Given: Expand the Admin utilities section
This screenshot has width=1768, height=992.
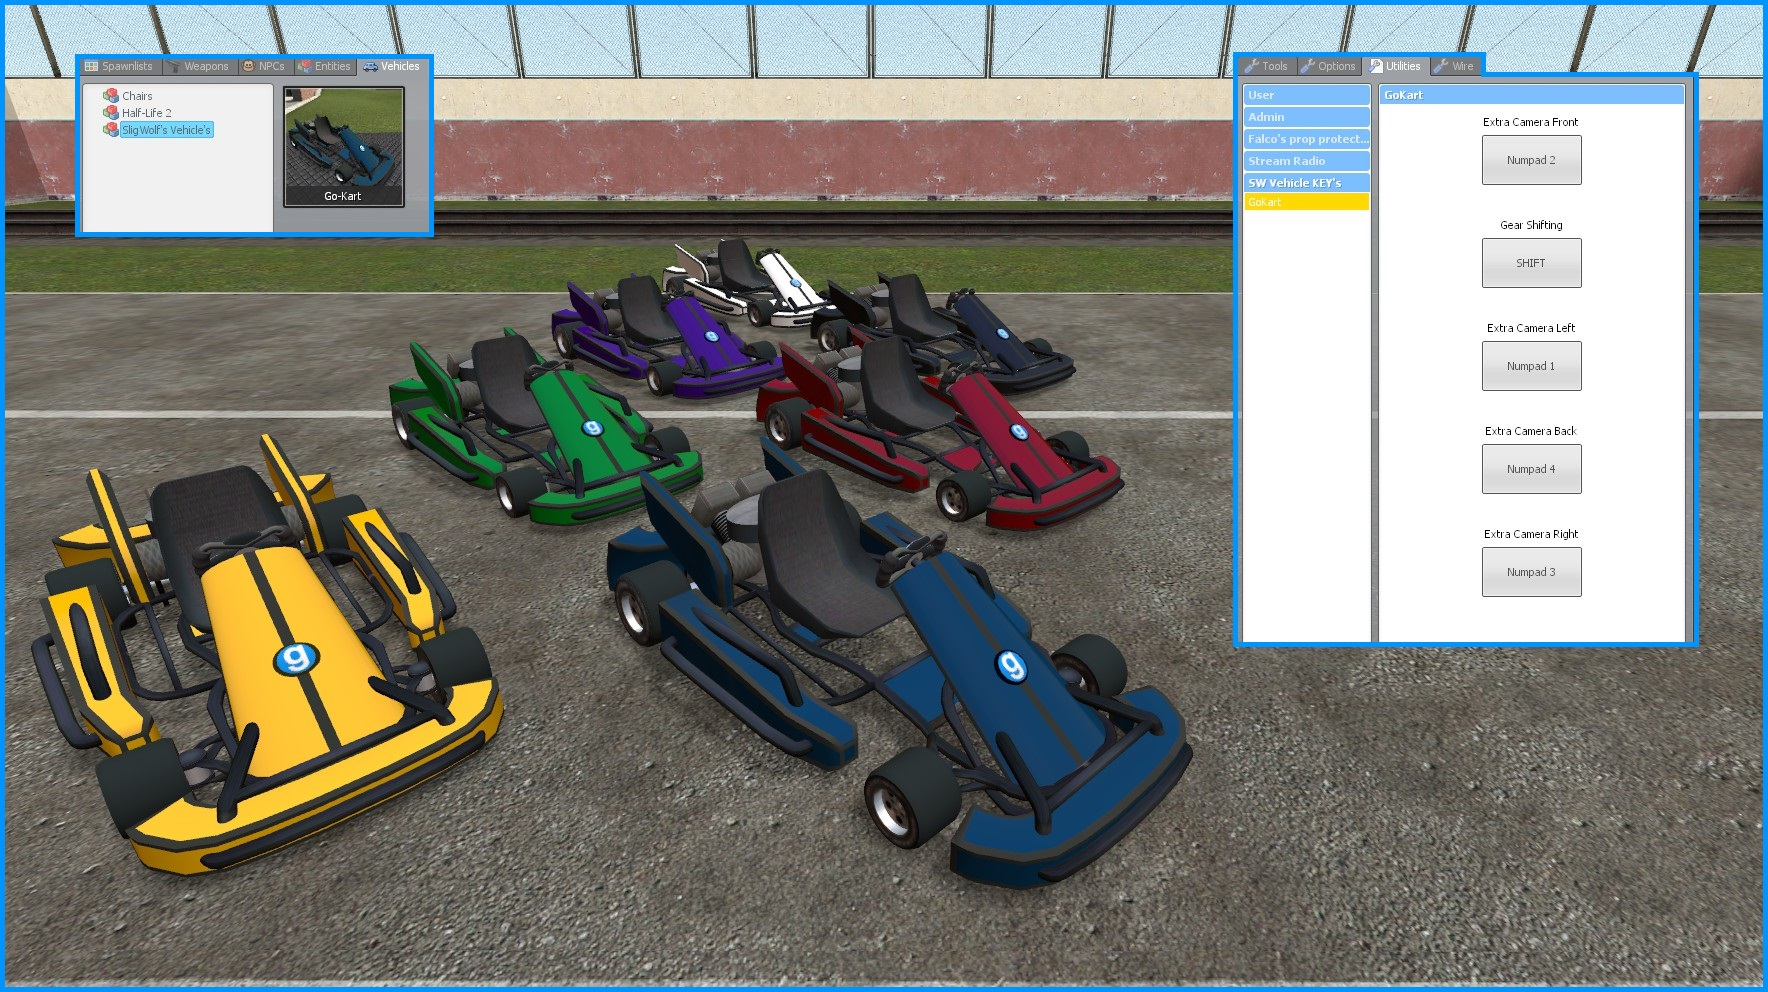Looking at the screenshot, I should [x=1306, y=117].
